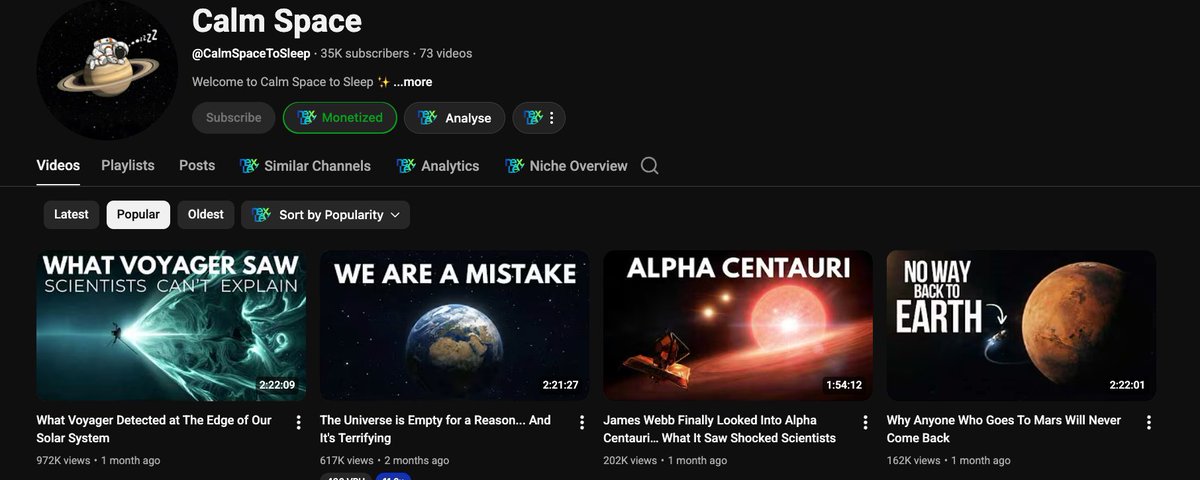Switch to the Playlists tab
Viewport: 1200px width, 480px height.
tap(128, 166)
